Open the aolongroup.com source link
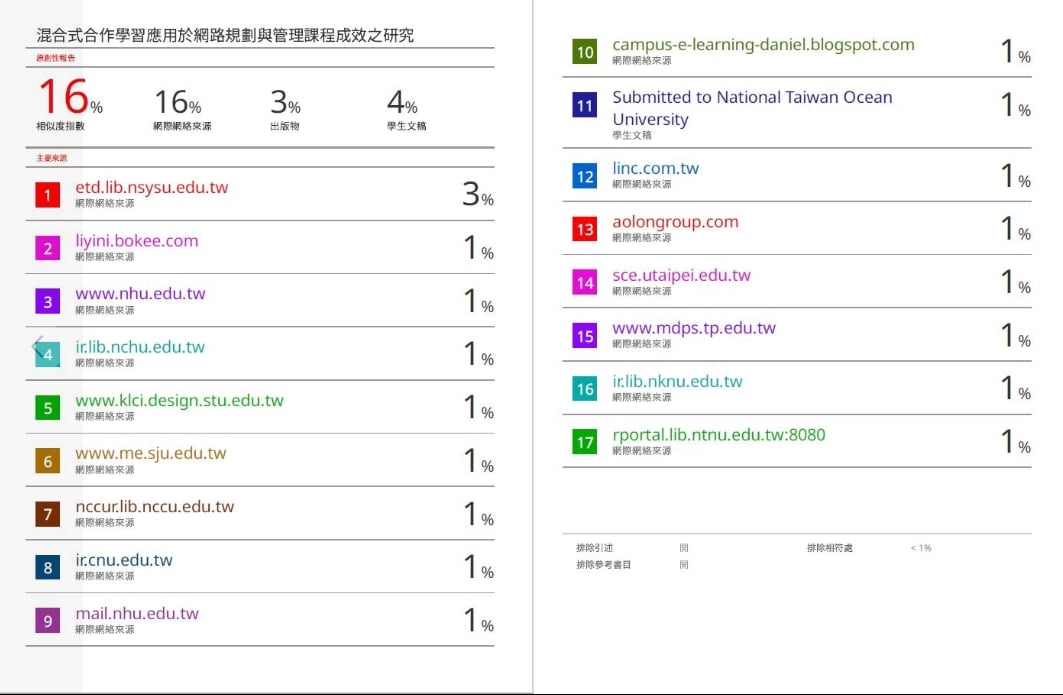 pos(675,222)
